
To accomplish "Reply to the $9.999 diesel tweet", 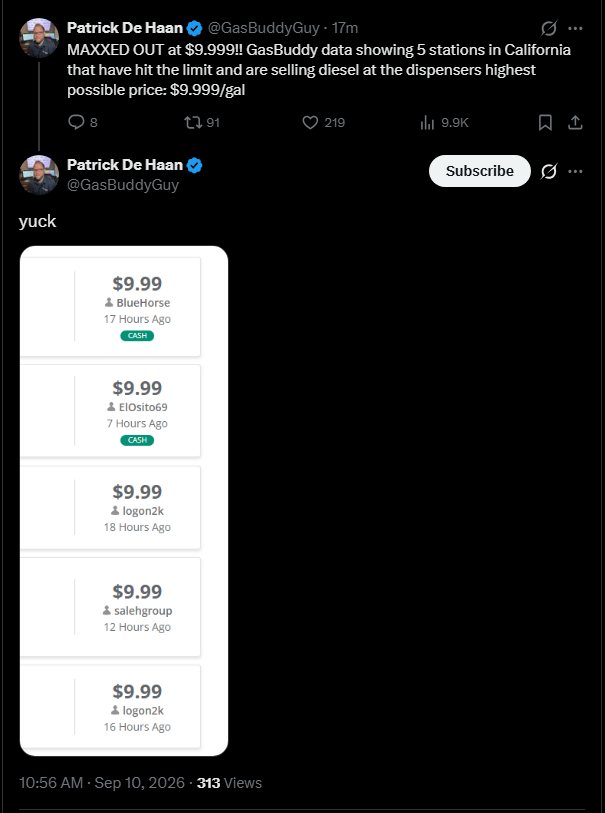I will 83,122.
